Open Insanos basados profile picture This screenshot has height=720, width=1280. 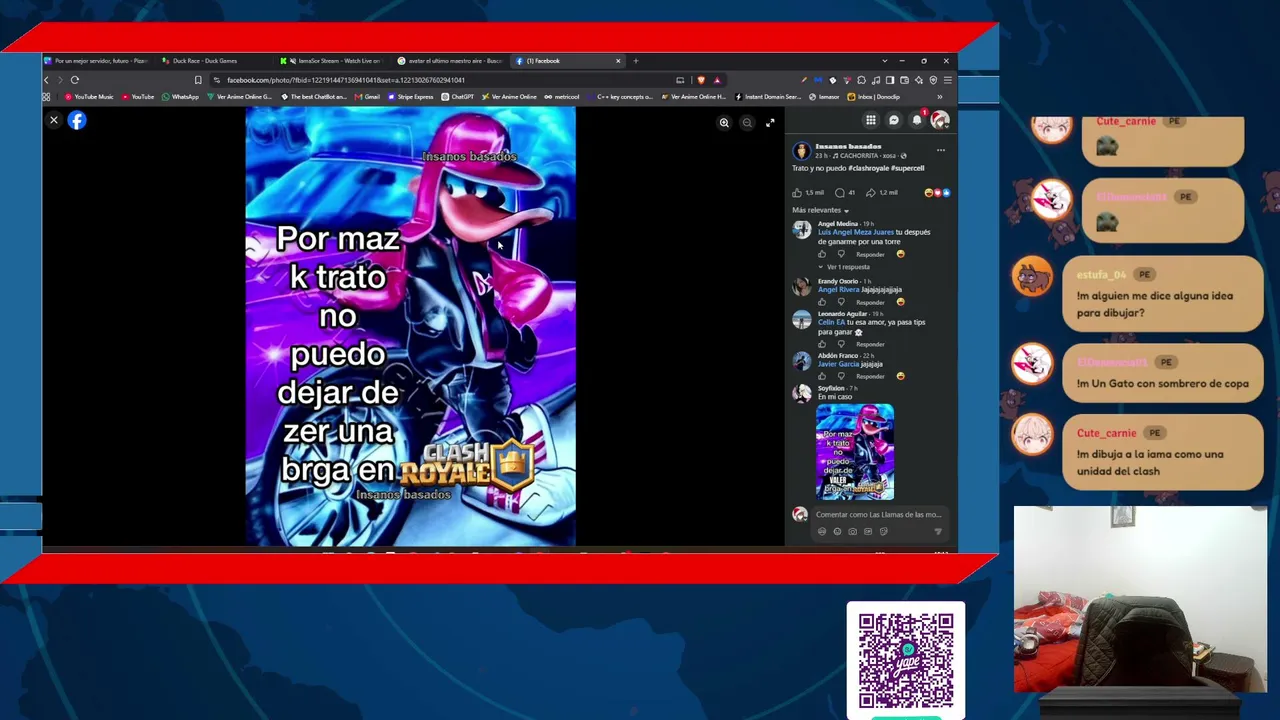pyautogui.click(x=801, y=151)
